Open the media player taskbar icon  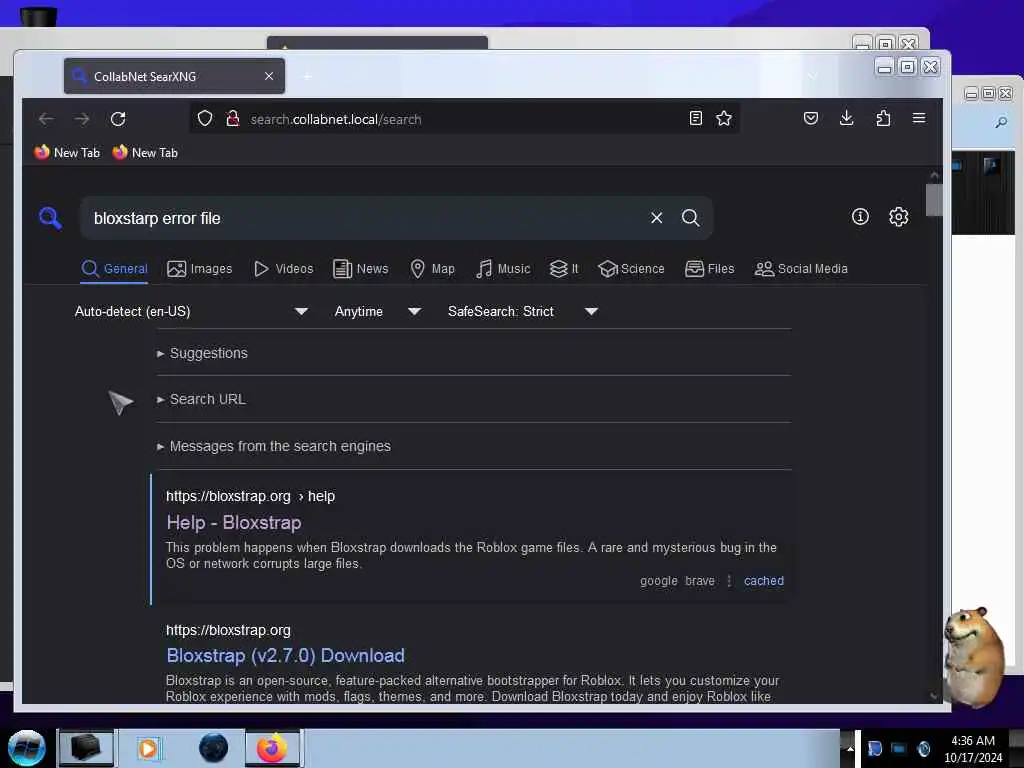pyautogui.click(x=148, y=748)
